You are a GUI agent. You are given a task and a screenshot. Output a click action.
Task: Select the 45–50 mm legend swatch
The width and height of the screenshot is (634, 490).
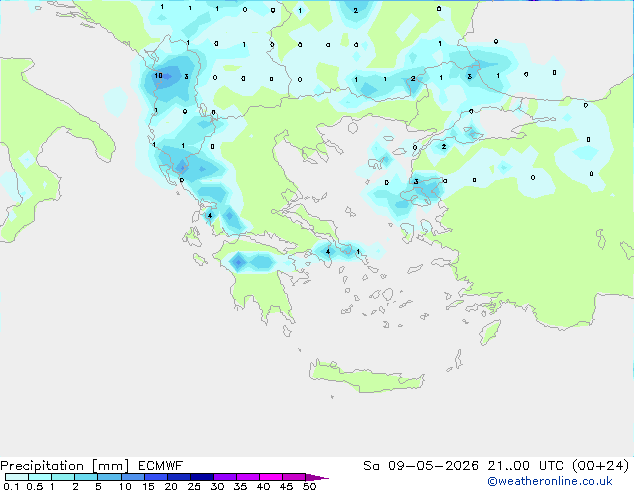tap(294, 477)
